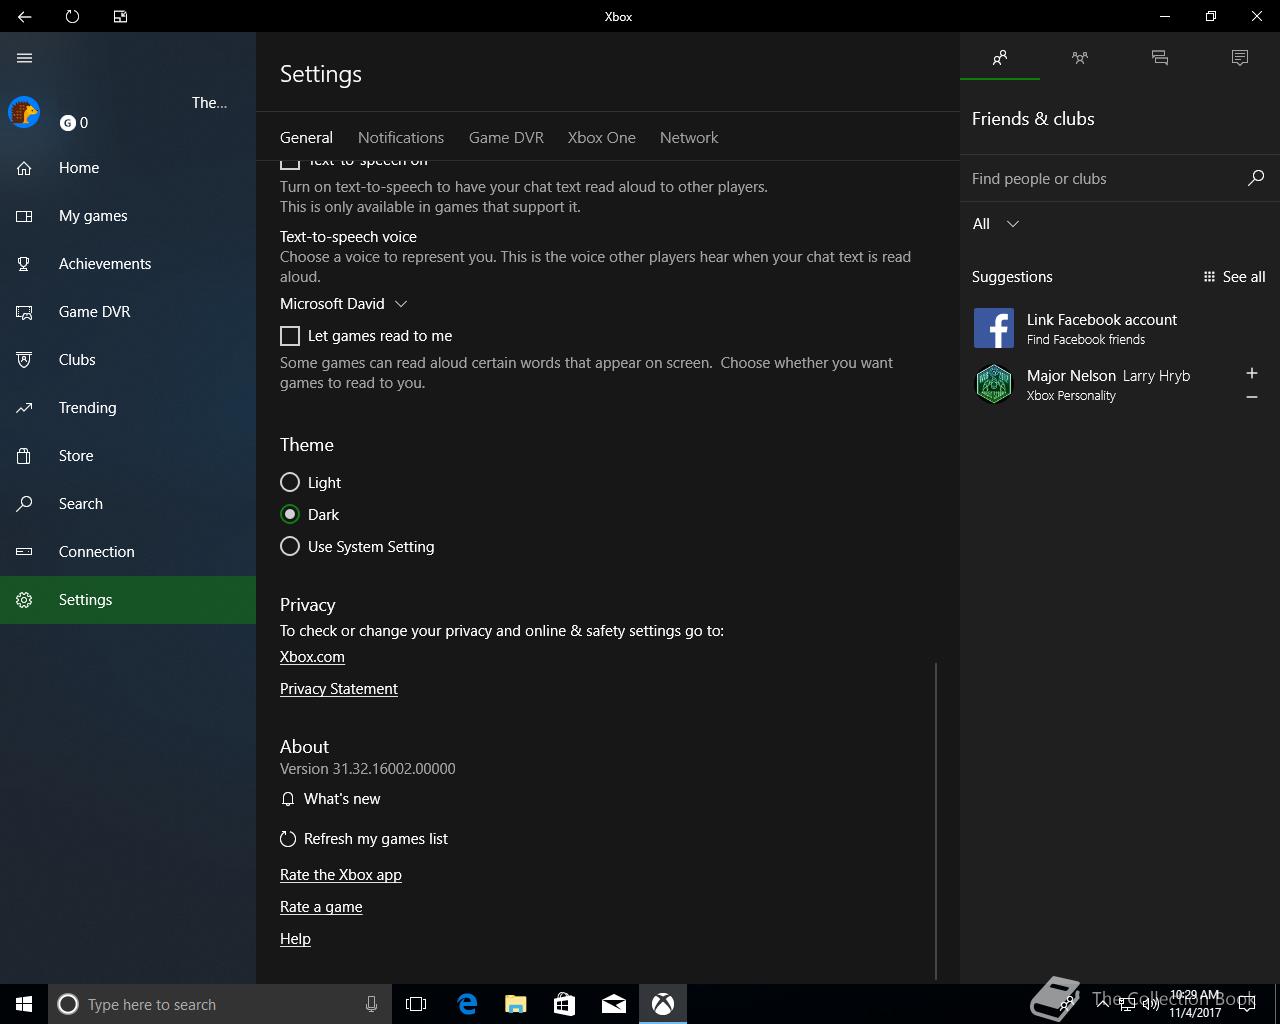
Task: Click the back arrow in title bar
Action: 24,16
